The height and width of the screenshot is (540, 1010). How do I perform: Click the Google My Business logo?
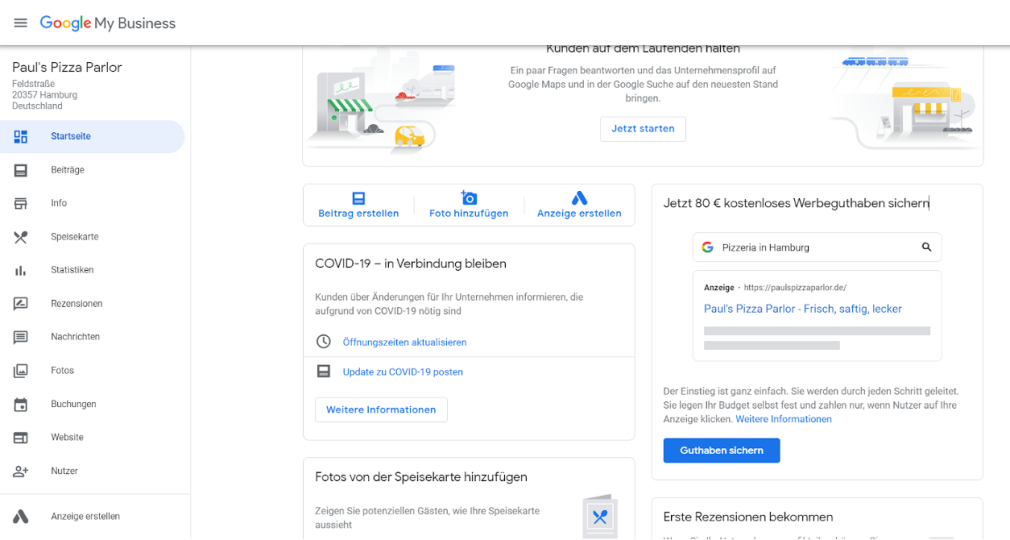point(108,23)
